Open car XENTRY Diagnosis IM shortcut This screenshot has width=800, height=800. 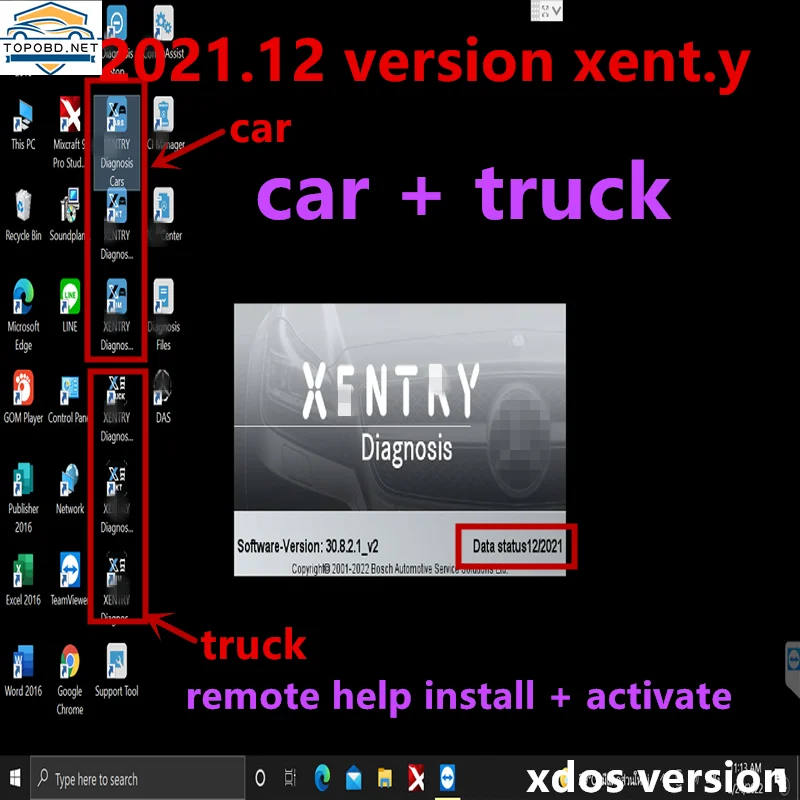(117, 316)
